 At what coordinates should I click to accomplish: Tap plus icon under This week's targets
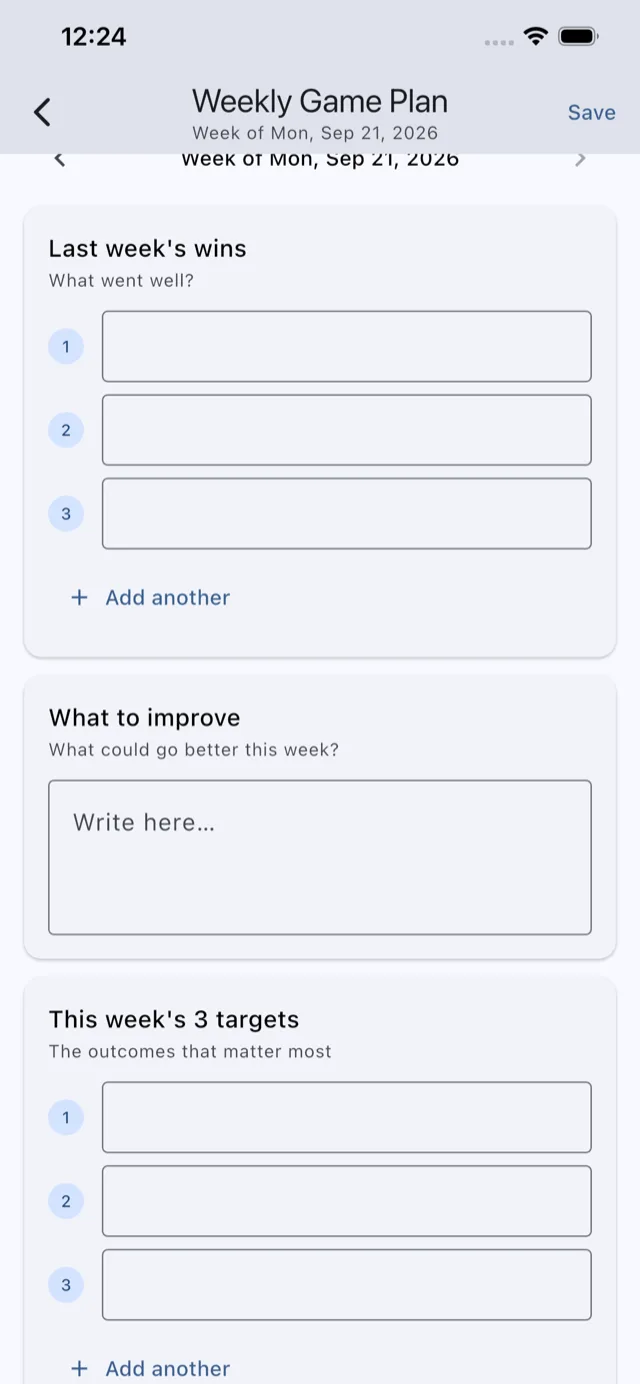79,1368
